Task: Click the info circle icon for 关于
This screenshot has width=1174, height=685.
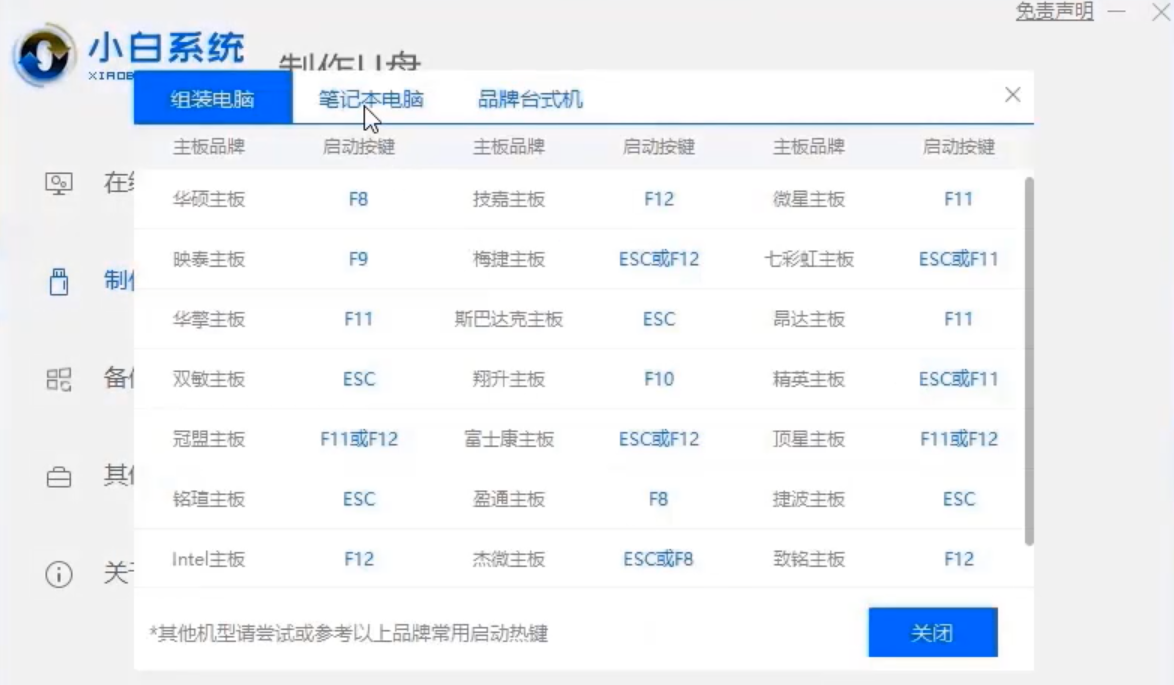Action: [58, 573]
